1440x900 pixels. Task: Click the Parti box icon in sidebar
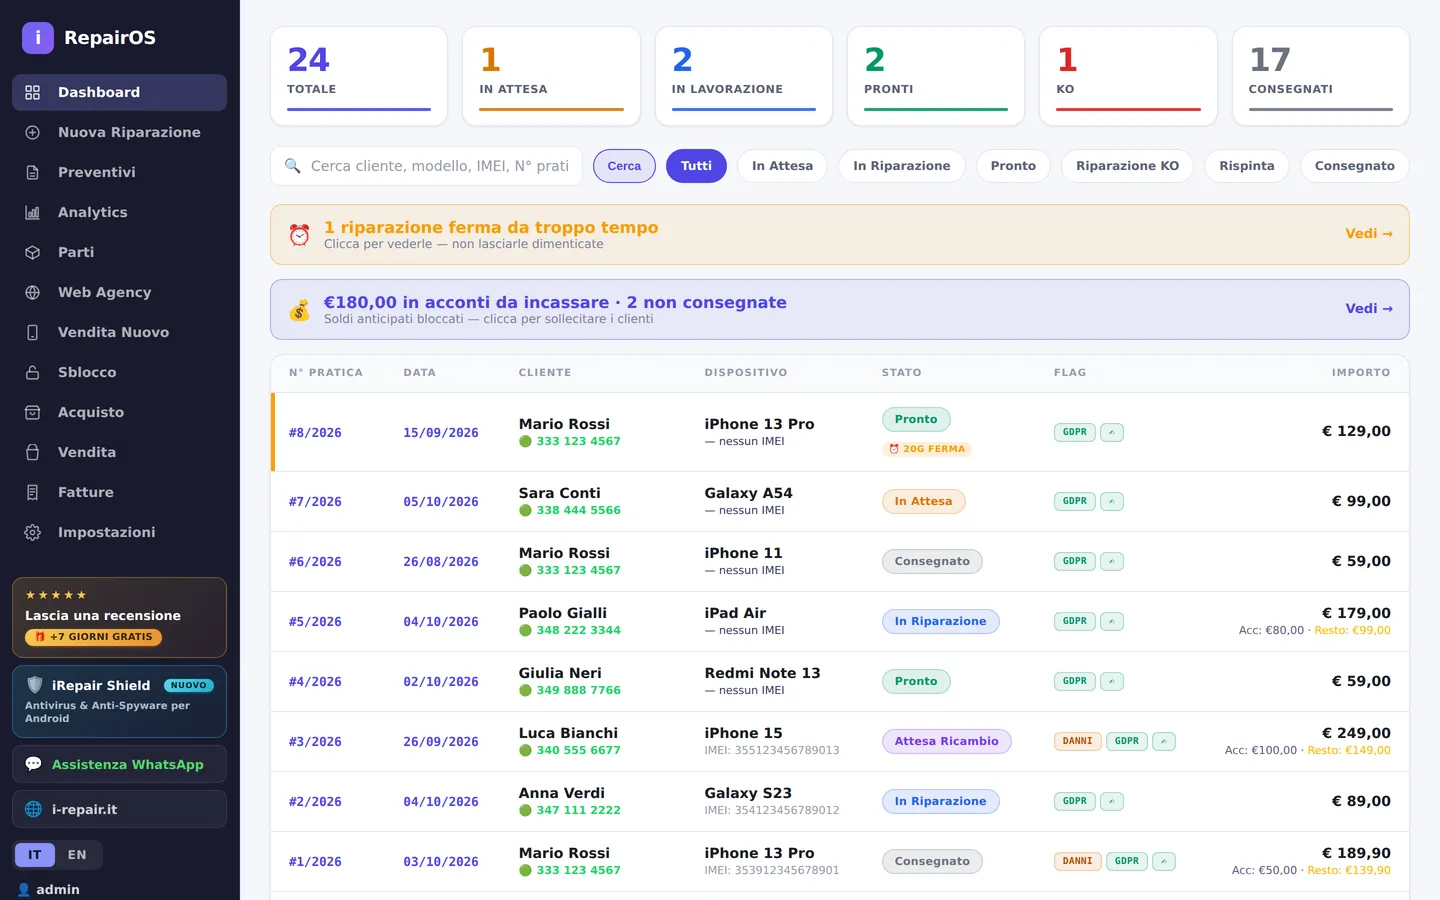coord(32,252)
